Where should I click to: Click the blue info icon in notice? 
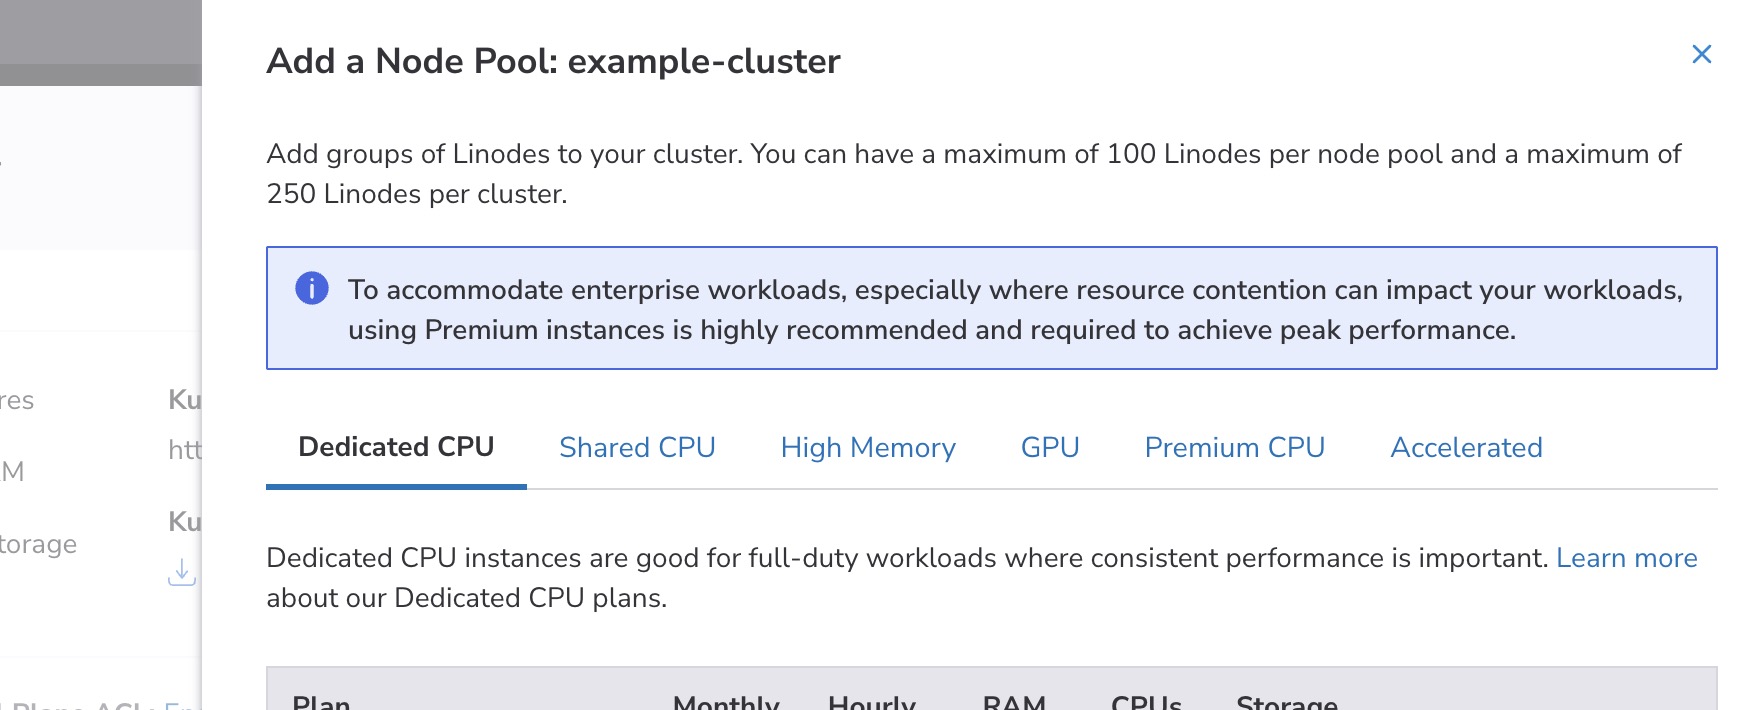click(x=312, y=289)
